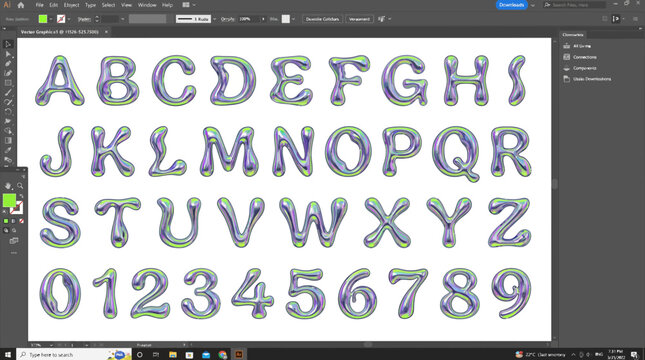Open Edit Toolbar three-dots menu
Image resolution: width=645 pixels, height=360 pixels.
[14, 253]
